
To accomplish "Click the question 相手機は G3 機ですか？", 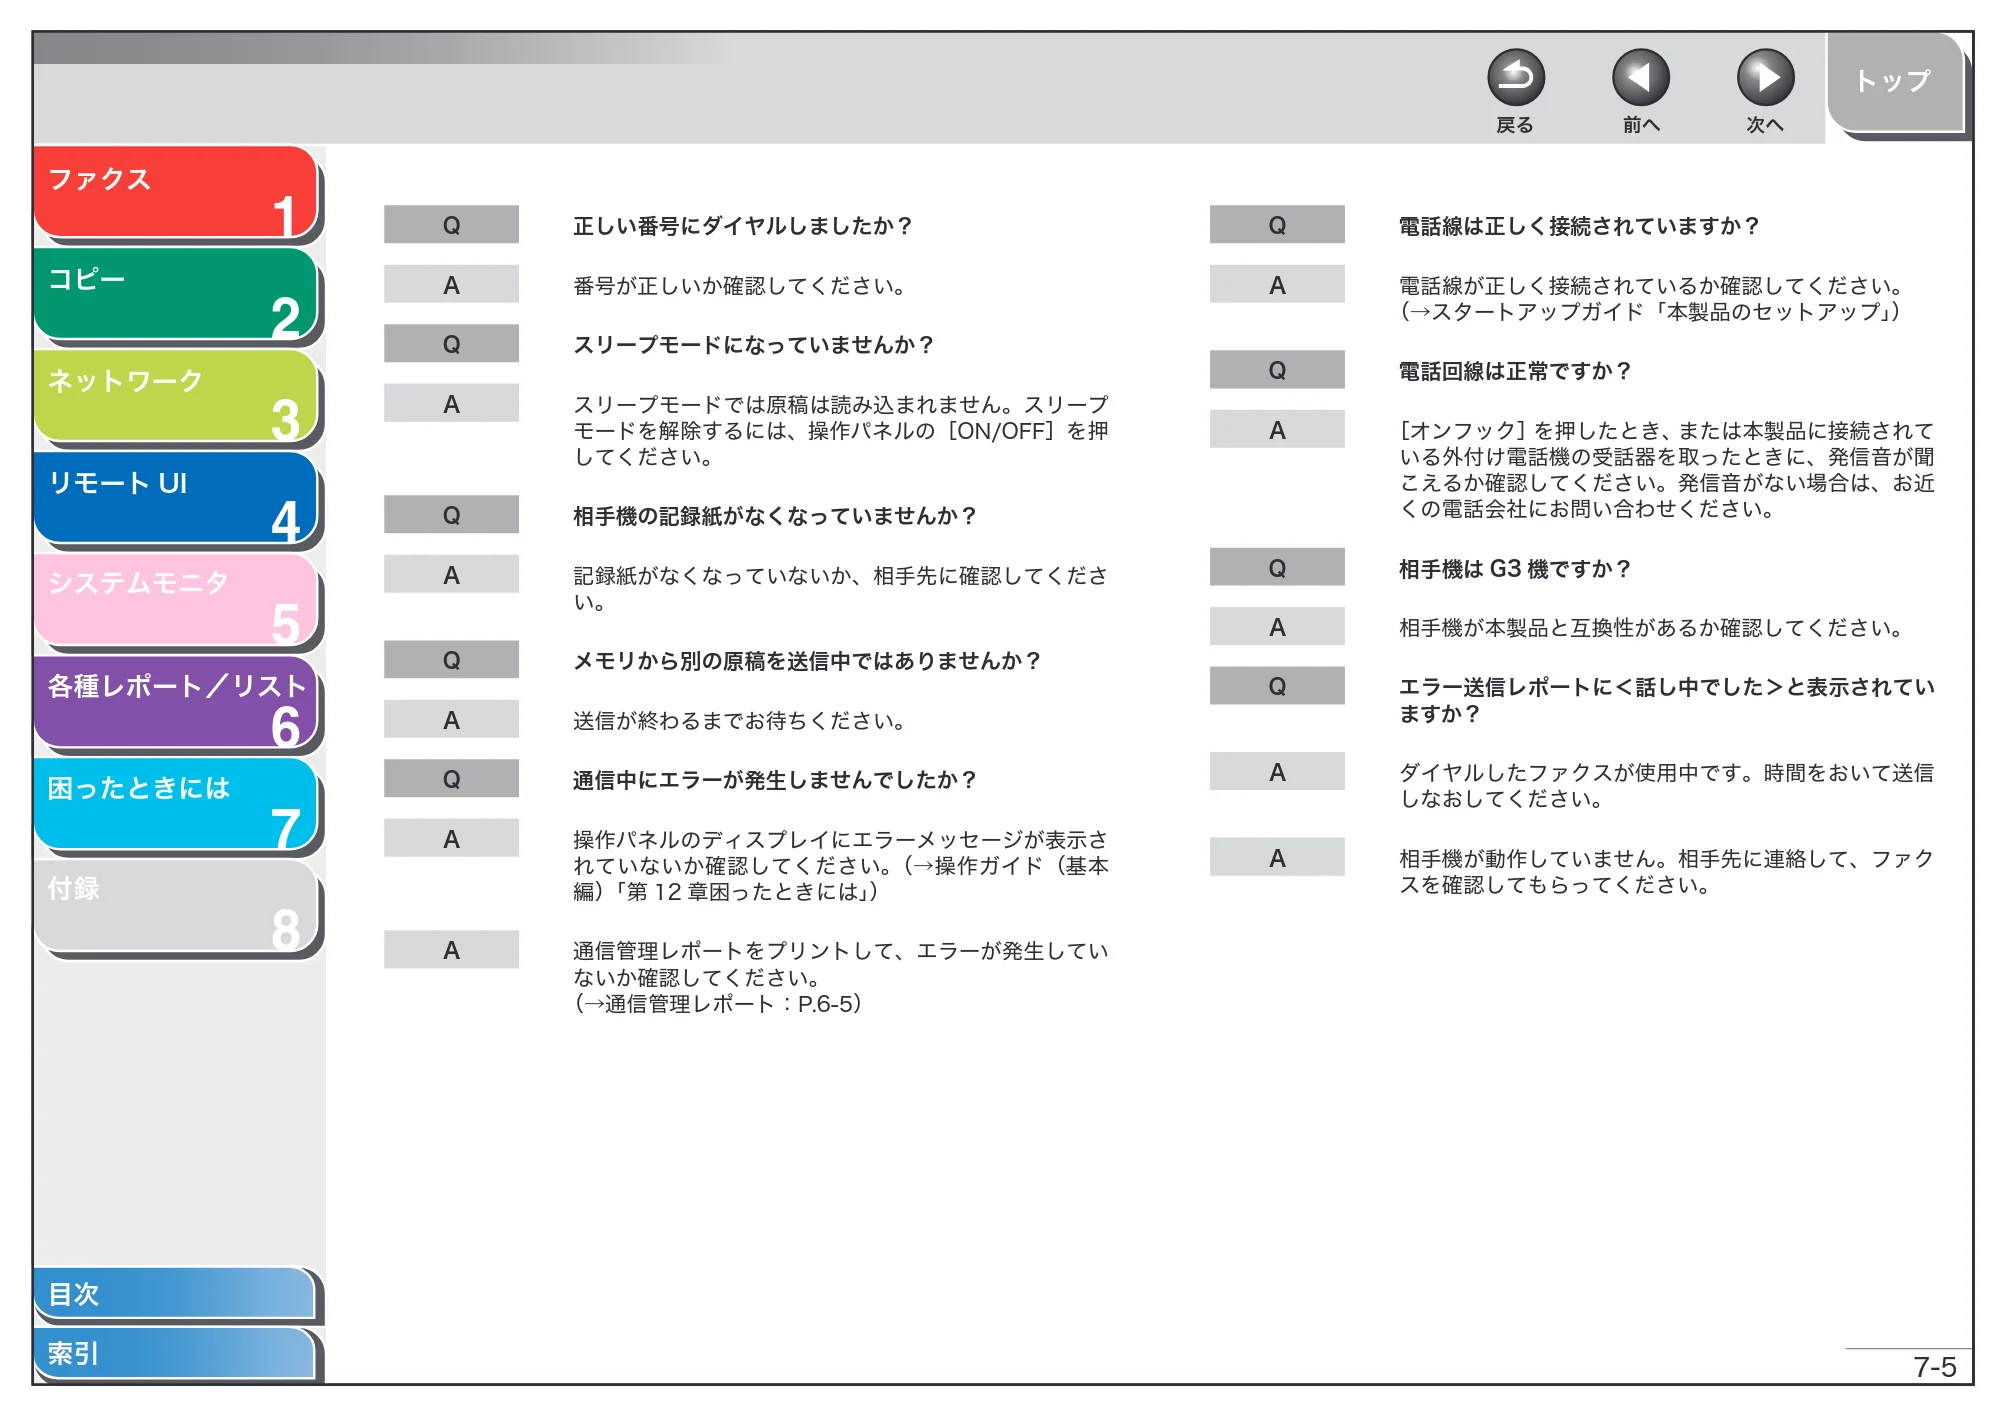I will 1515,569.
